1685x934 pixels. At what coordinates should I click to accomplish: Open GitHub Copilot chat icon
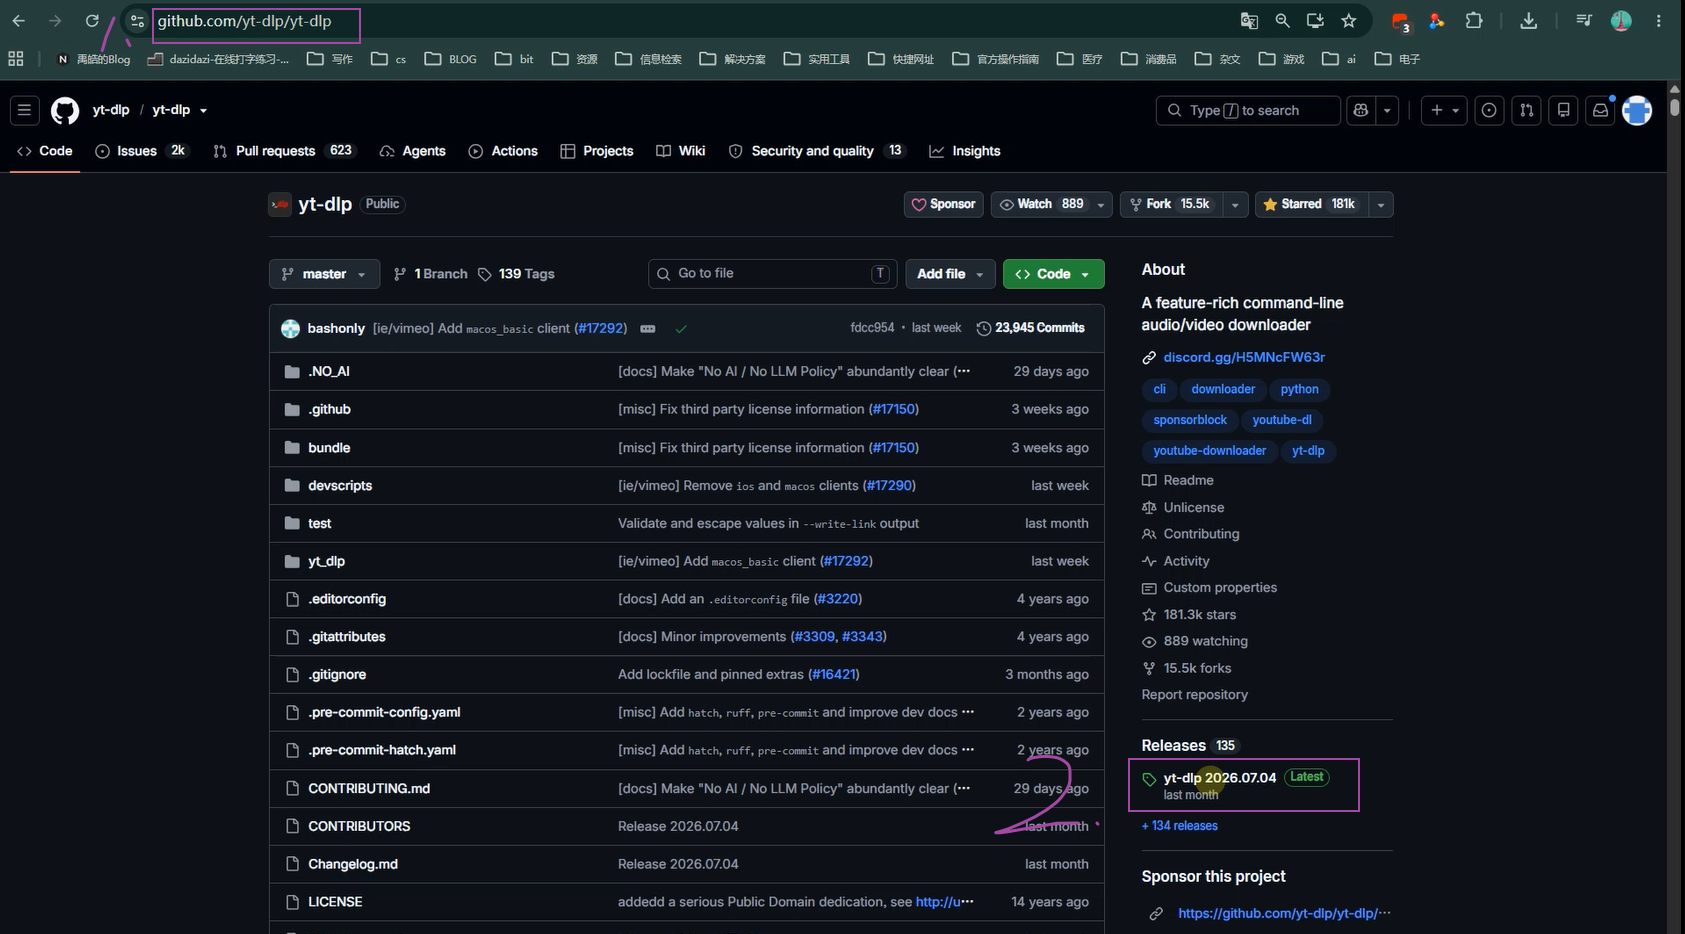click(1361, 110)
